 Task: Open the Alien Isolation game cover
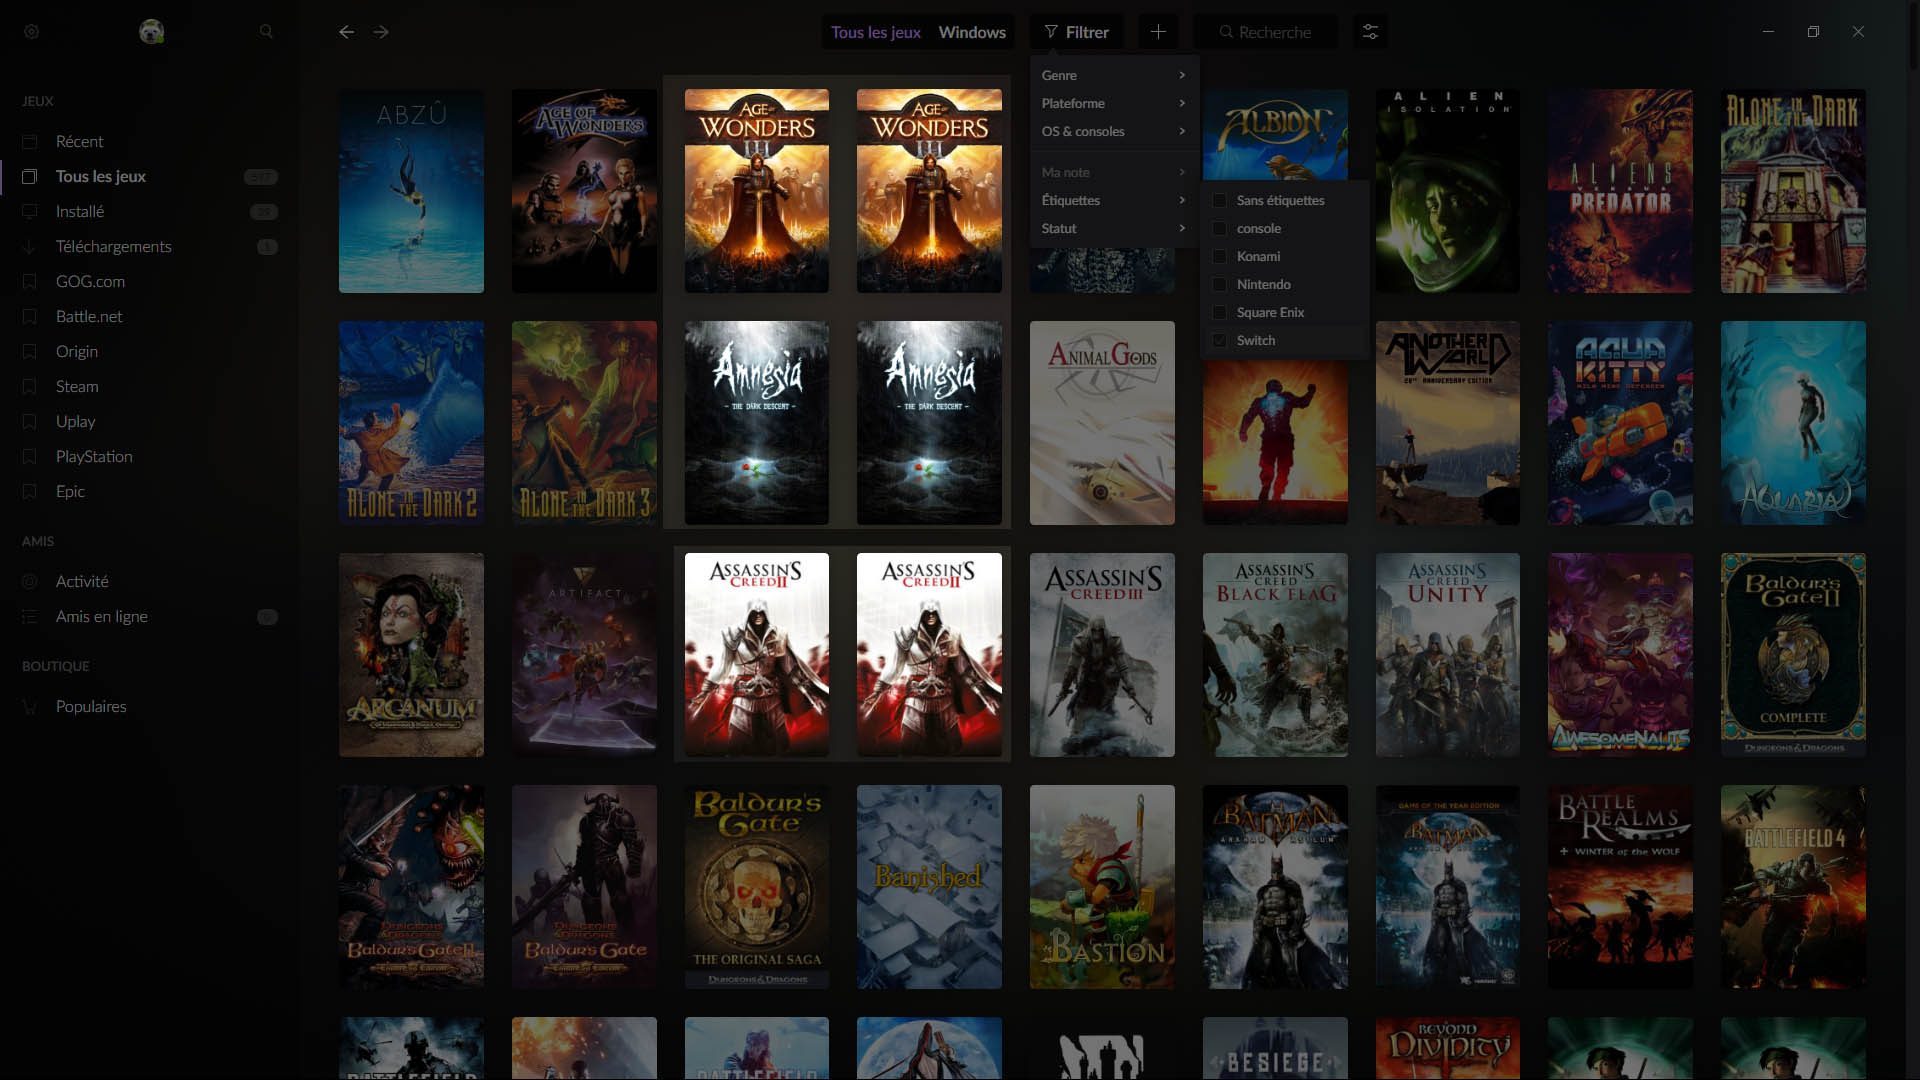click(1447, 191)
